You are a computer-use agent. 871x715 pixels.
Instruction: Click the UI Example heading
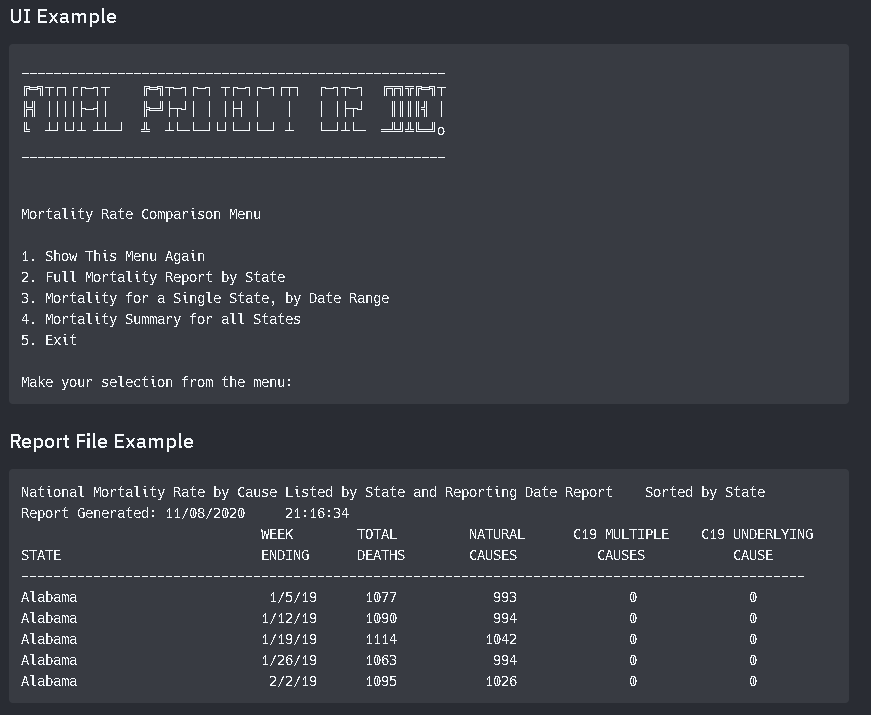(x=62, y=17)
